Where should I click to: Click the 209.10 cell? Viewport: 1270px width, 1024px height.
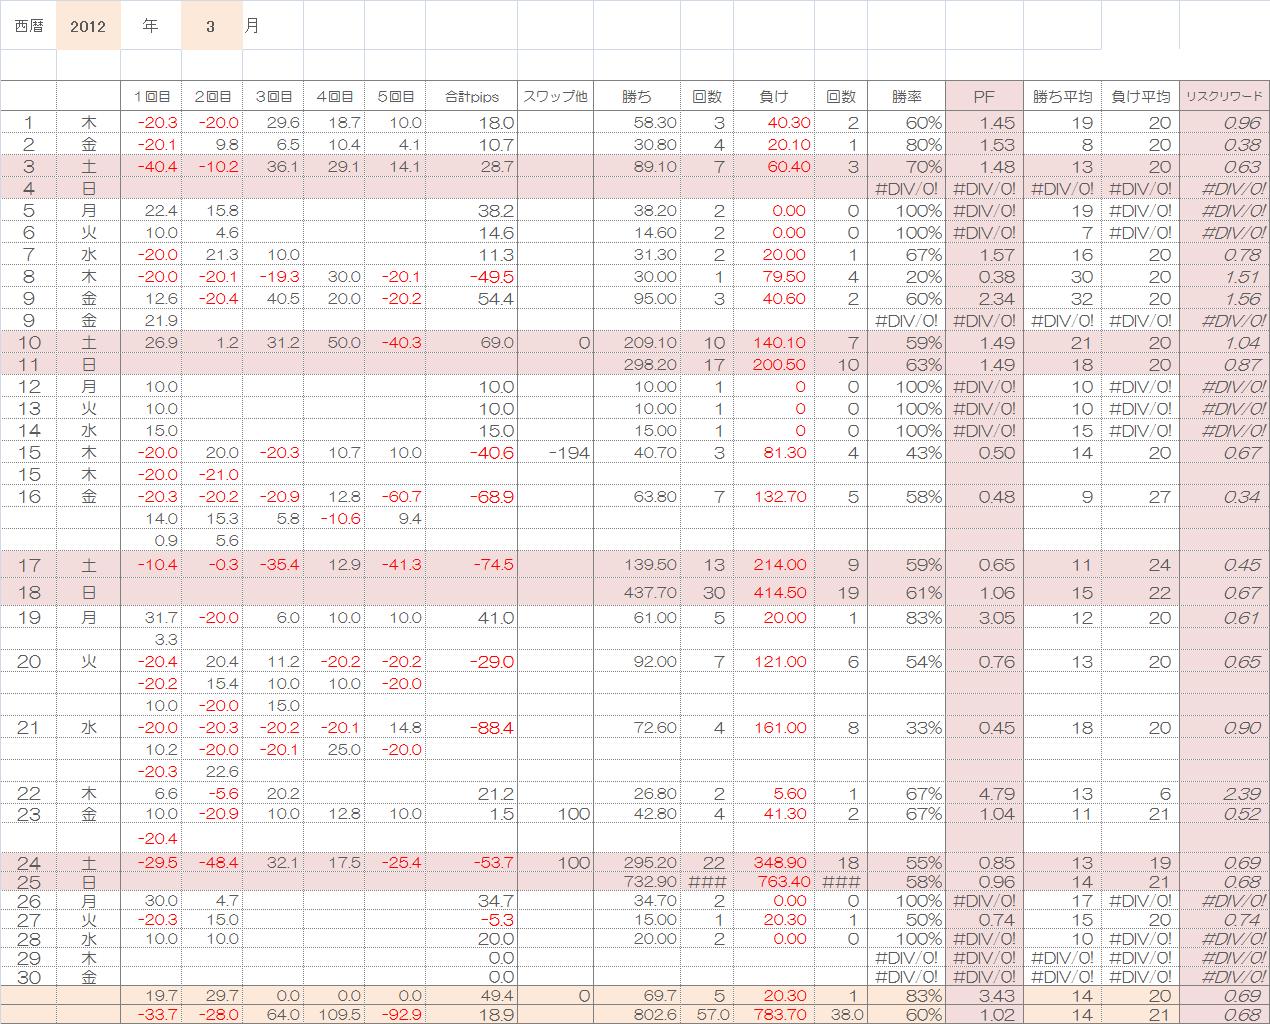(x=637, y=342)
